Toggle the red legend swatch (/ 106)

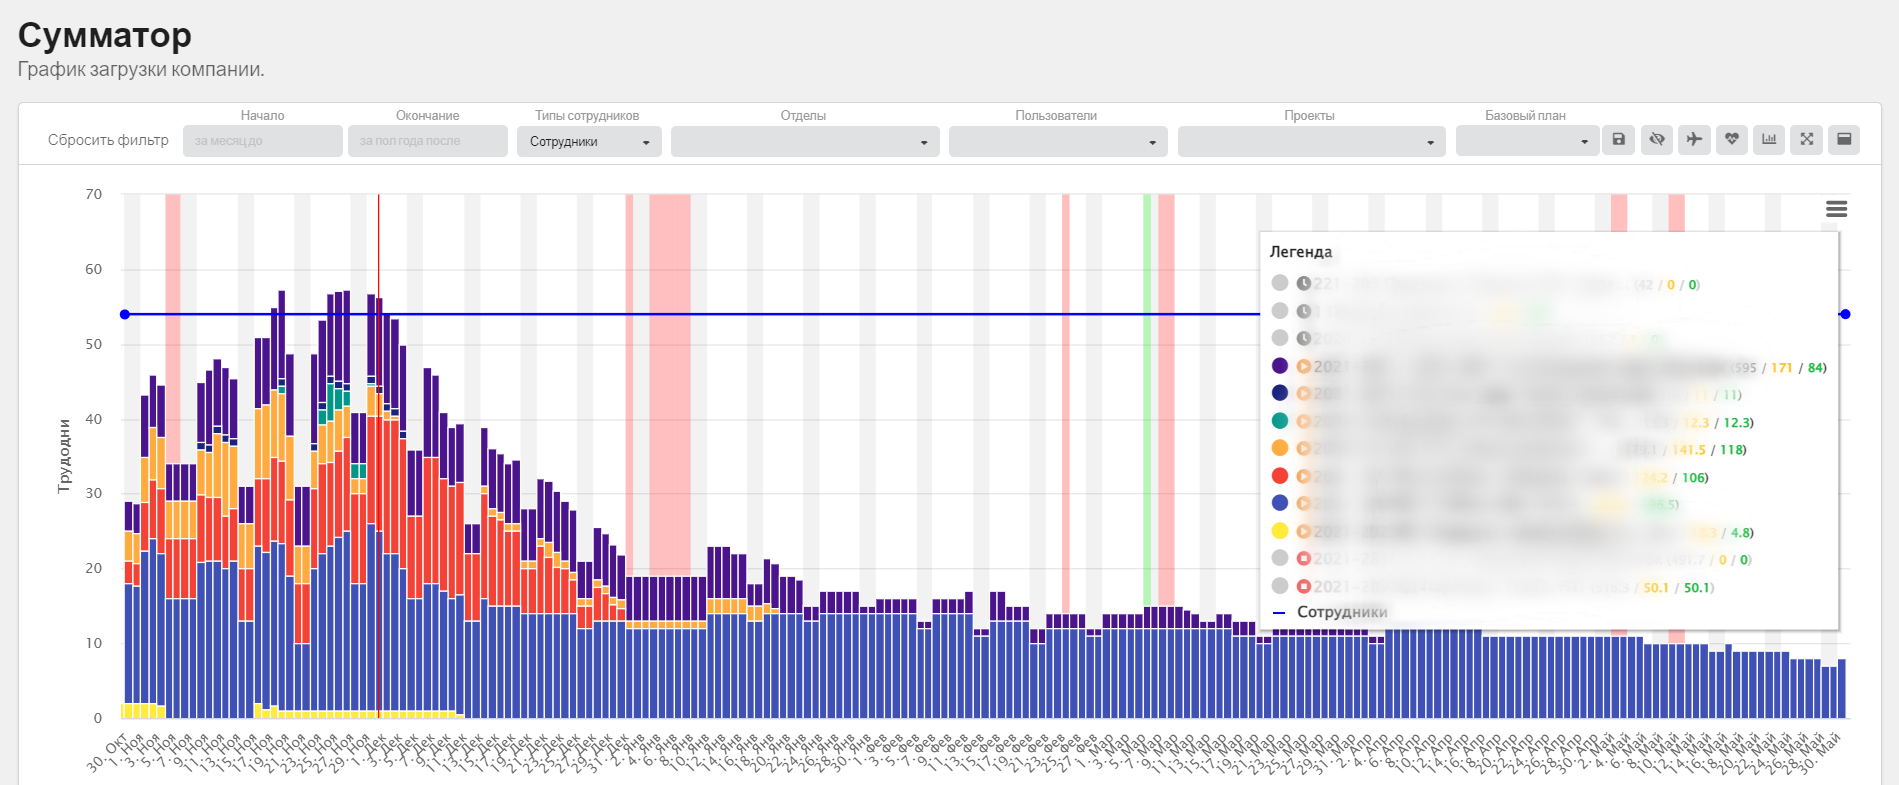click(1280, 476)
